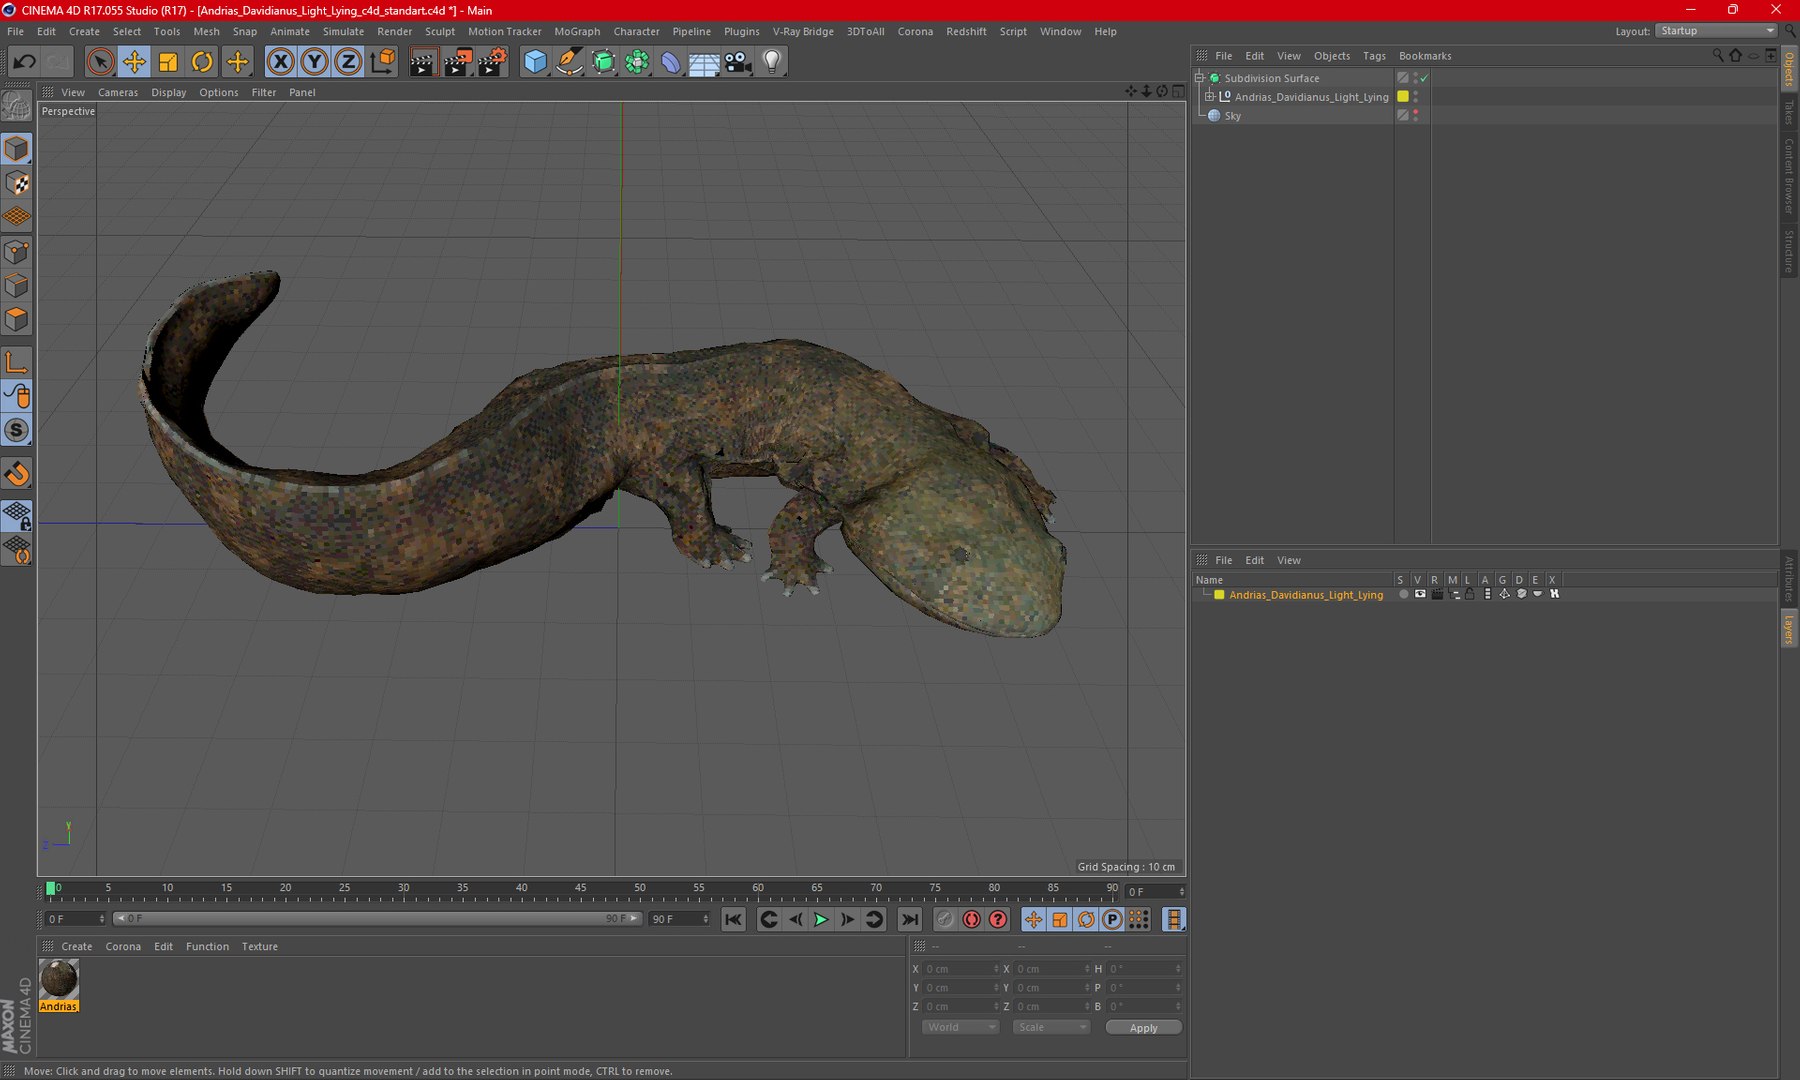Click the Undo arrow icon
1800x1080 pixels.
click(24, 62)
